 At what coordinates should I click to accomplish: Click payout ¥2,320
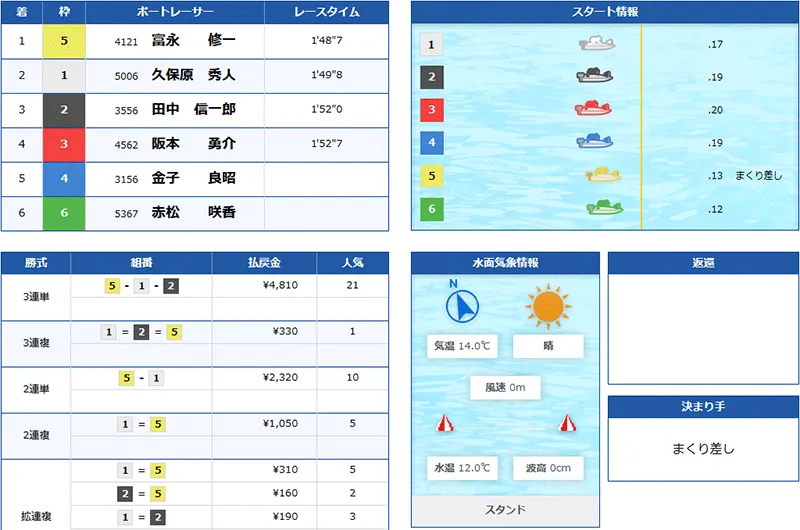pos(280,377)
